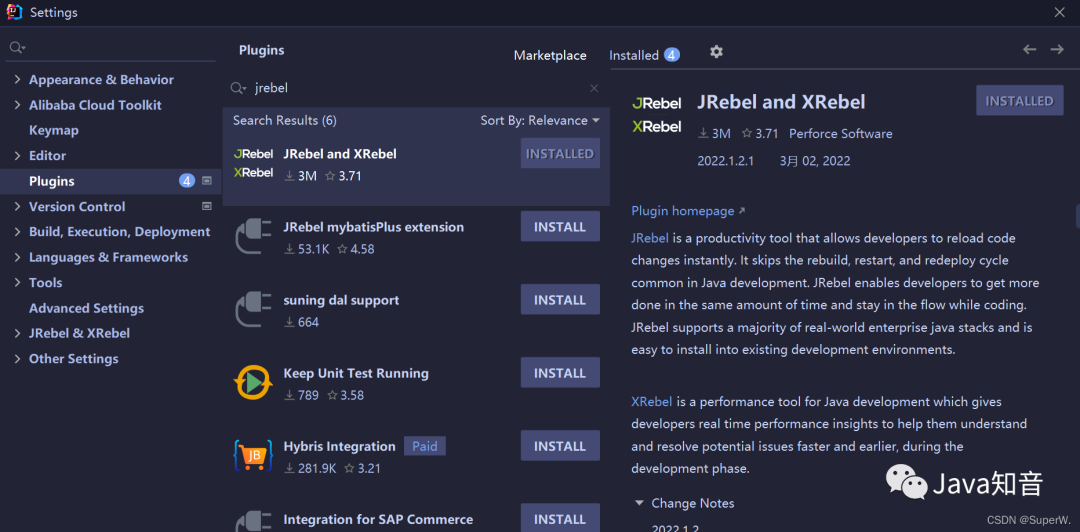
Task: Click the XRebel link in description
Action: pos(652,401)
